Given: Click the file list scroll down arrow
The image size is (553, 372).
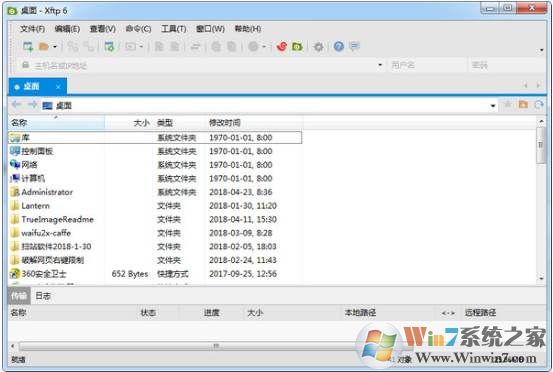Looking at the screenshot, I should (x=541, y=279).
